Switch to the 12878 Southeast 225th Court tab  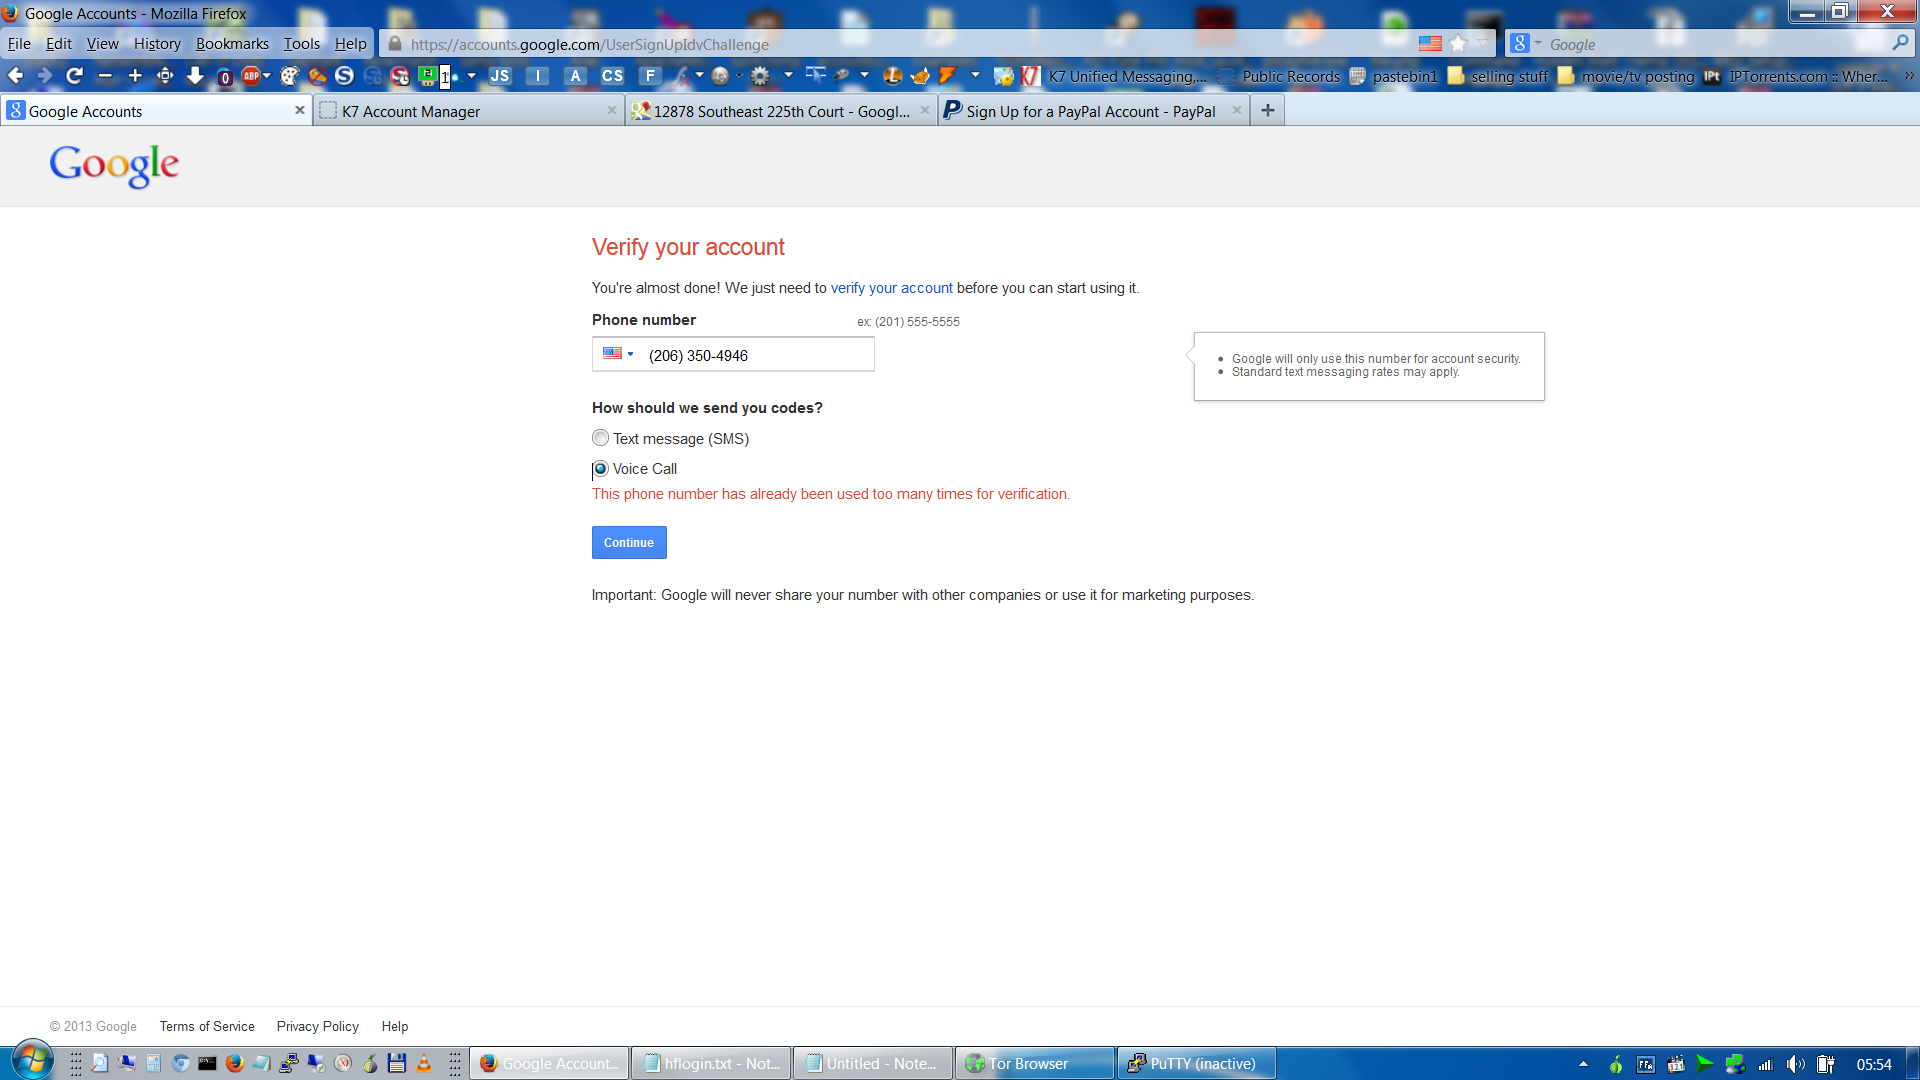pyautogui.click(x=781, y=111)
